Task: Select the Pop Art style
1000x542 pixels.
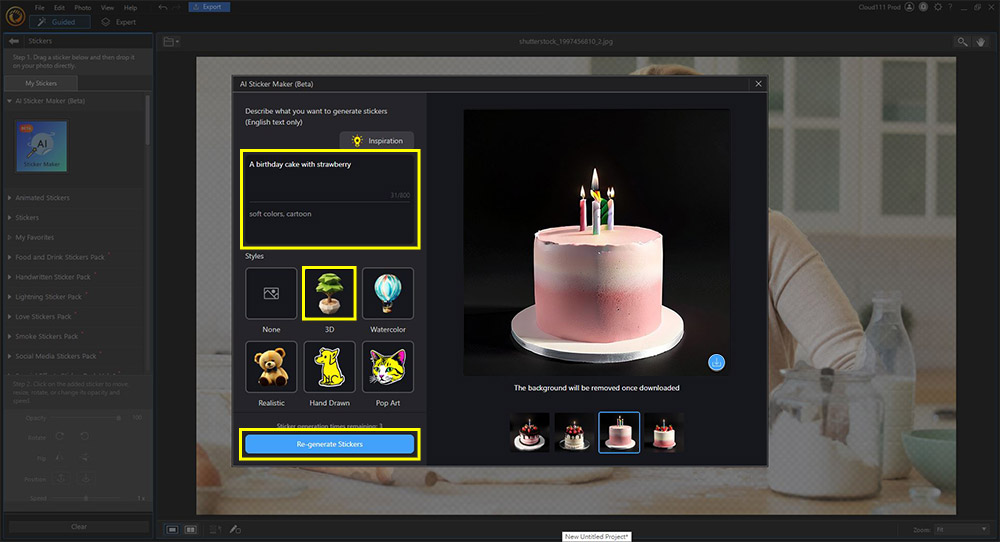Action: point(388,367)
